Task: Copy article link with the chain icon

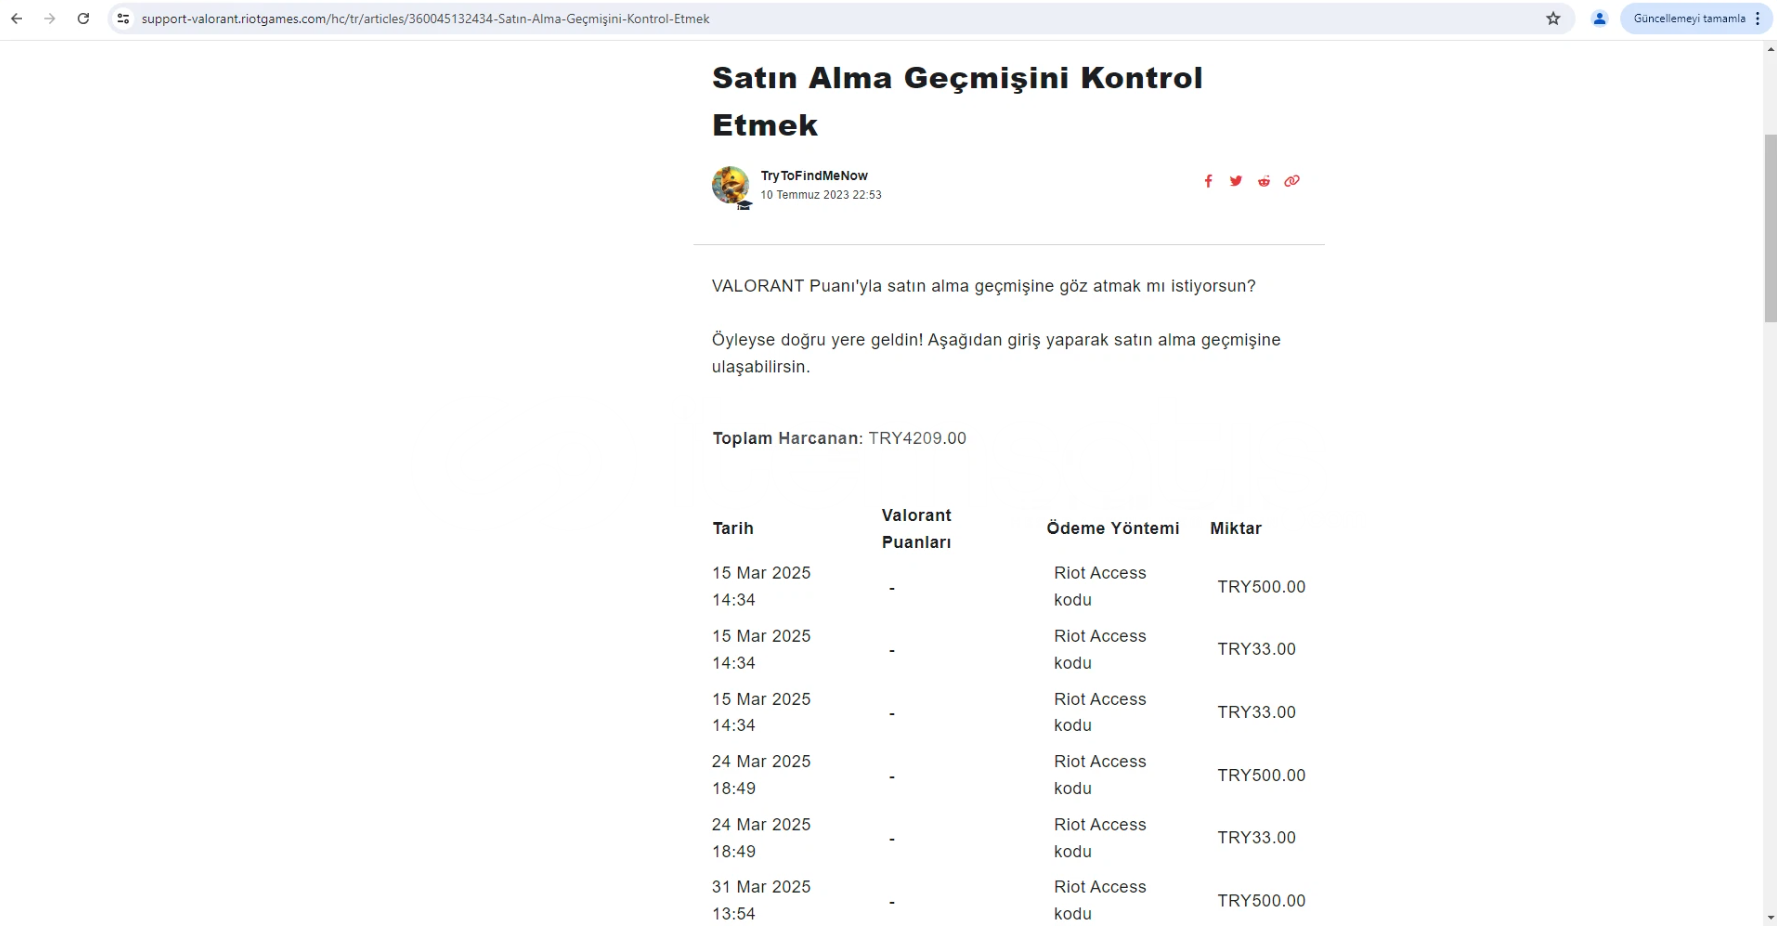Action: pyautogui.click(x=1292, y=181)
